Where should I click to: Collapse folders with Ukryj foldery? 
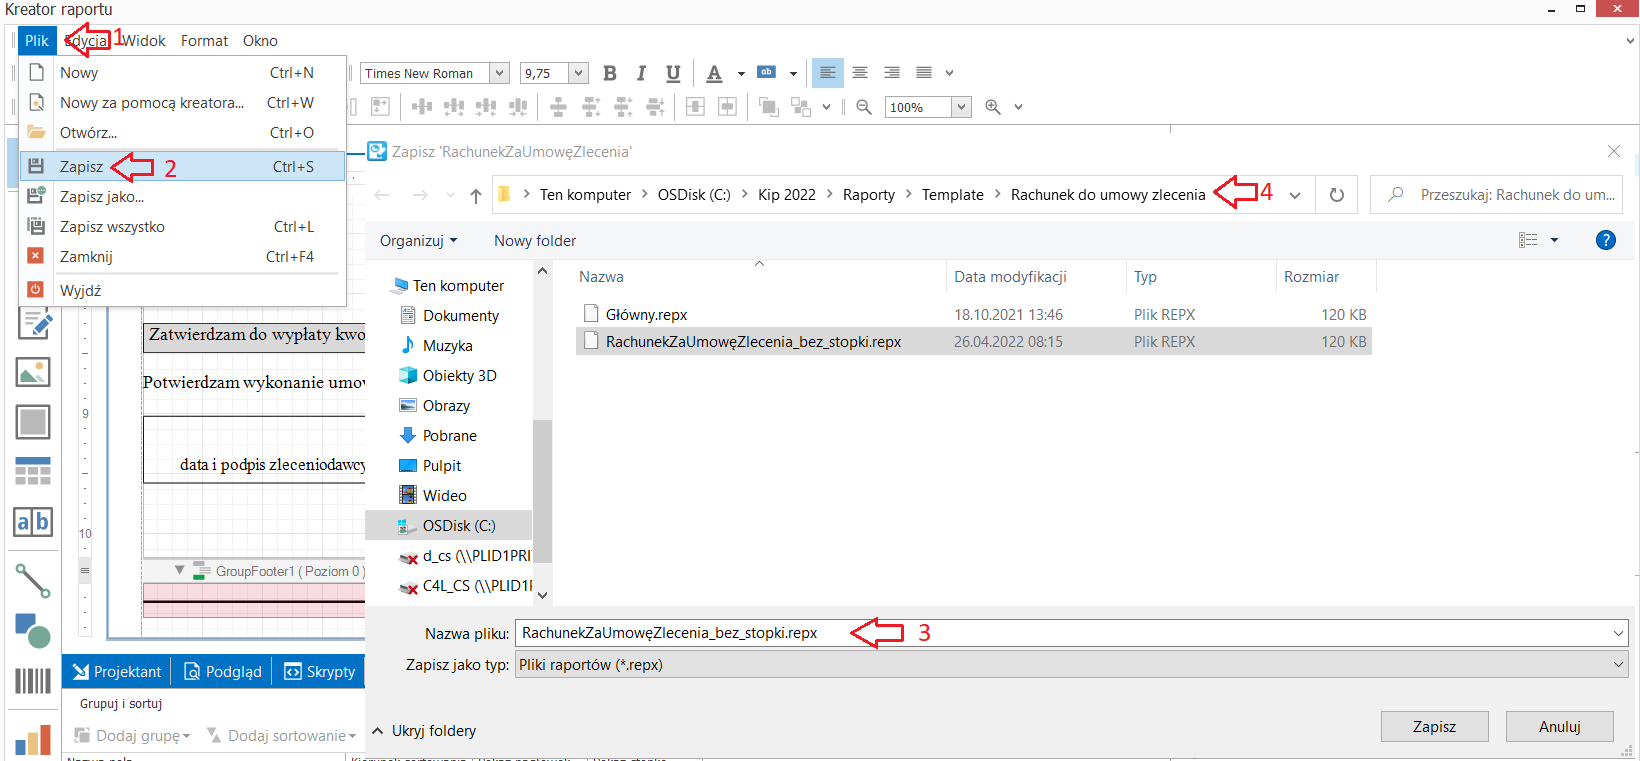pyautogui.click(x=424, y=731)
